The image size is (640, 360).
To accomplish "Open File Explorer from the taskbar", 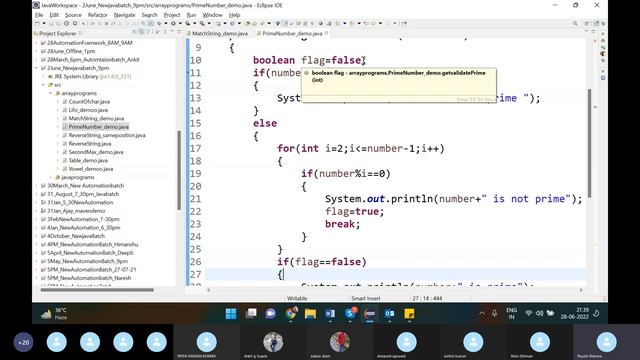I will click(310, 313).
